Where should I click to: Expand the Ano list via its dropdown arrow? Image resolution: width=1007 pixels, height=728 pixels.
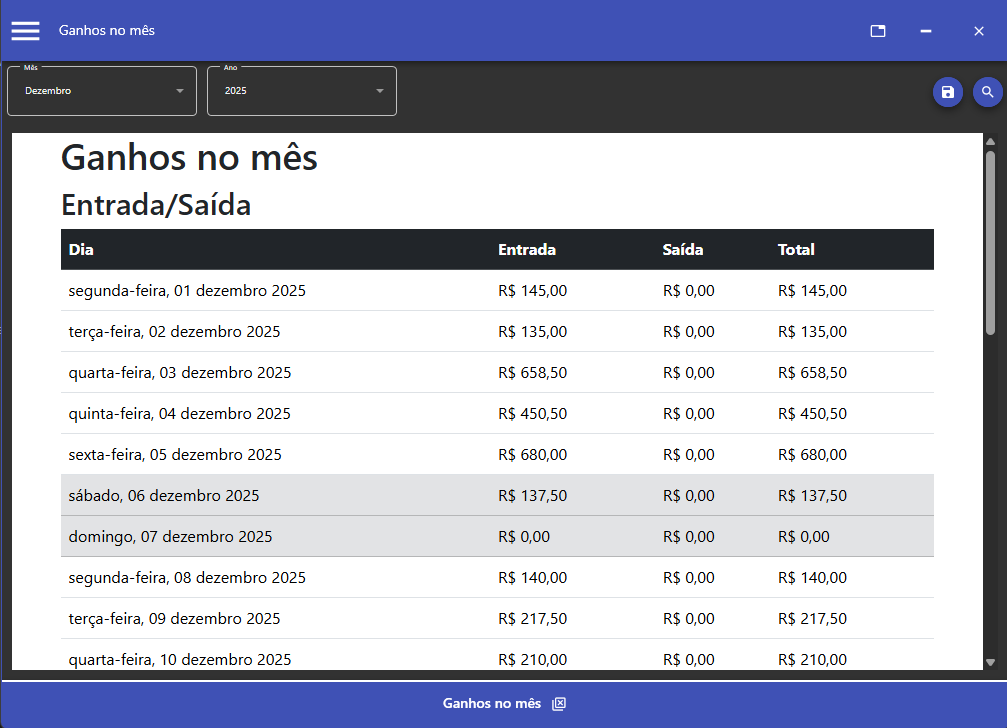[x=379, y=90]
